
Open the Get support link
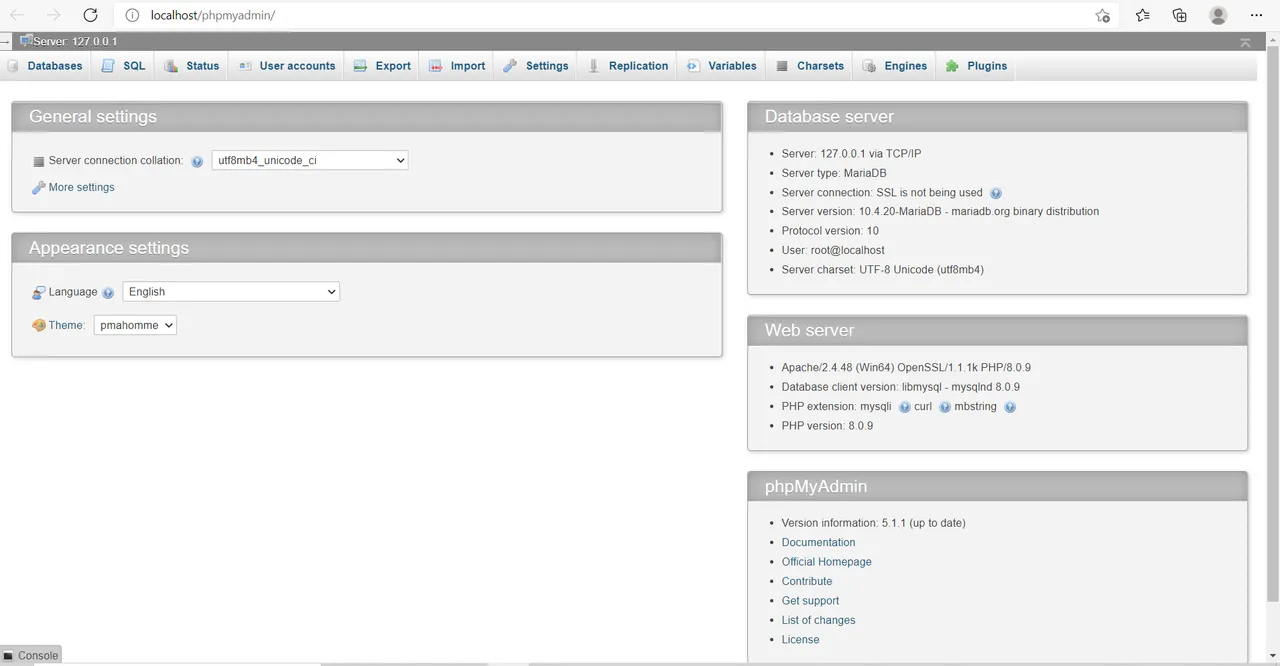(x=810, y=601)
